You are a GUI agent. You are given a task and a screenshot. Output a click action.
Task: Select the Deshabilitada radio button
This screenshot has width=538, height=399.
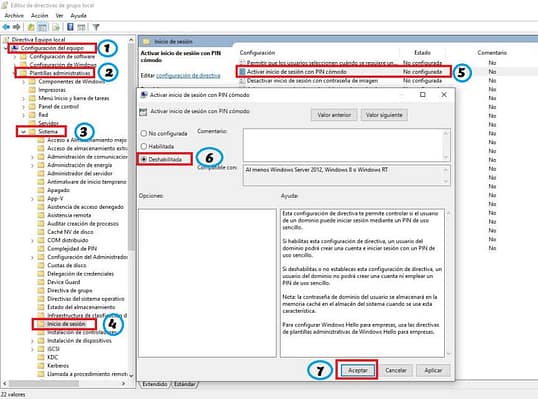[x=144, y=159]
